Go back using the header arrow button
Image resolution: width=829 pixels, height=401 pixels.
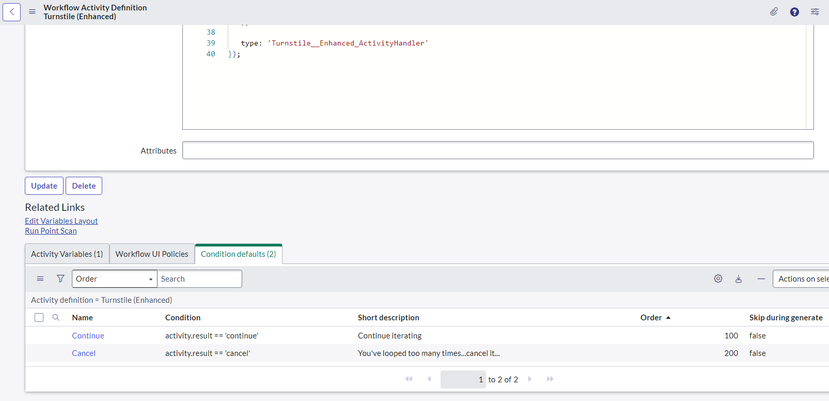(12, 12)
